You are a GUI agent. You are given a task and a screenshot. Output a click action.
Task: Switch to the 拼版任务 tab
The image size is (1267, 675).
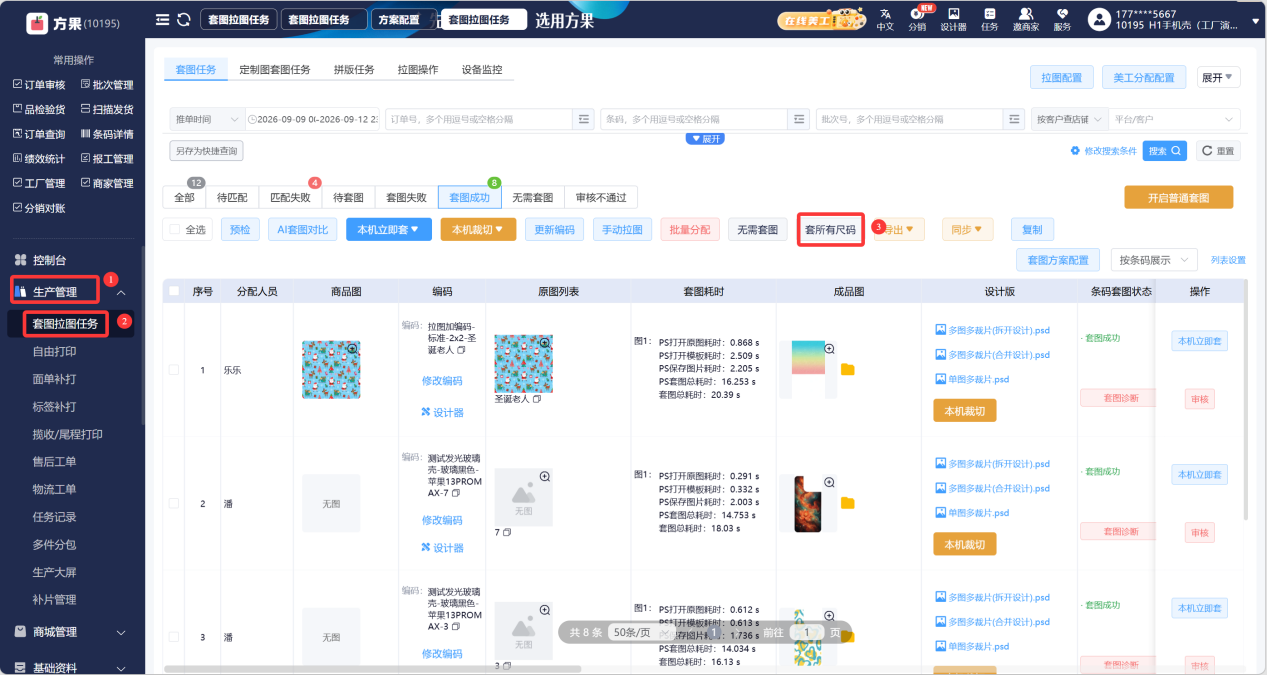354,70
